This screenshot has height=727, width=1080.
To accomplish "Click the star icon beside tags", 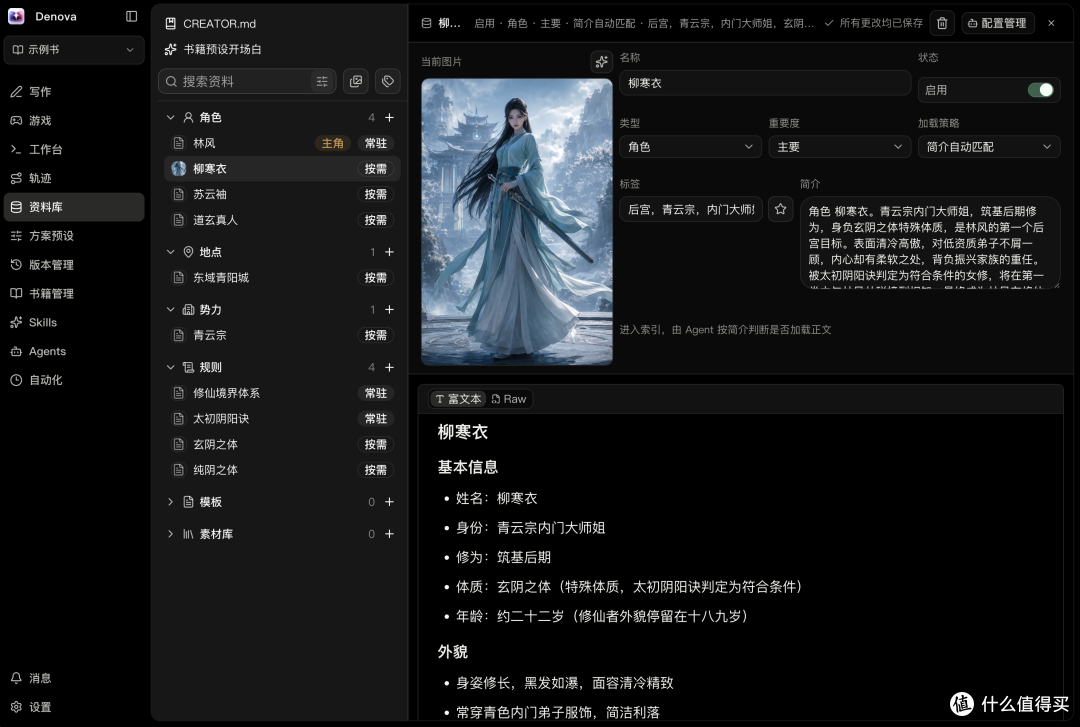I will click(x=780, y=209).
